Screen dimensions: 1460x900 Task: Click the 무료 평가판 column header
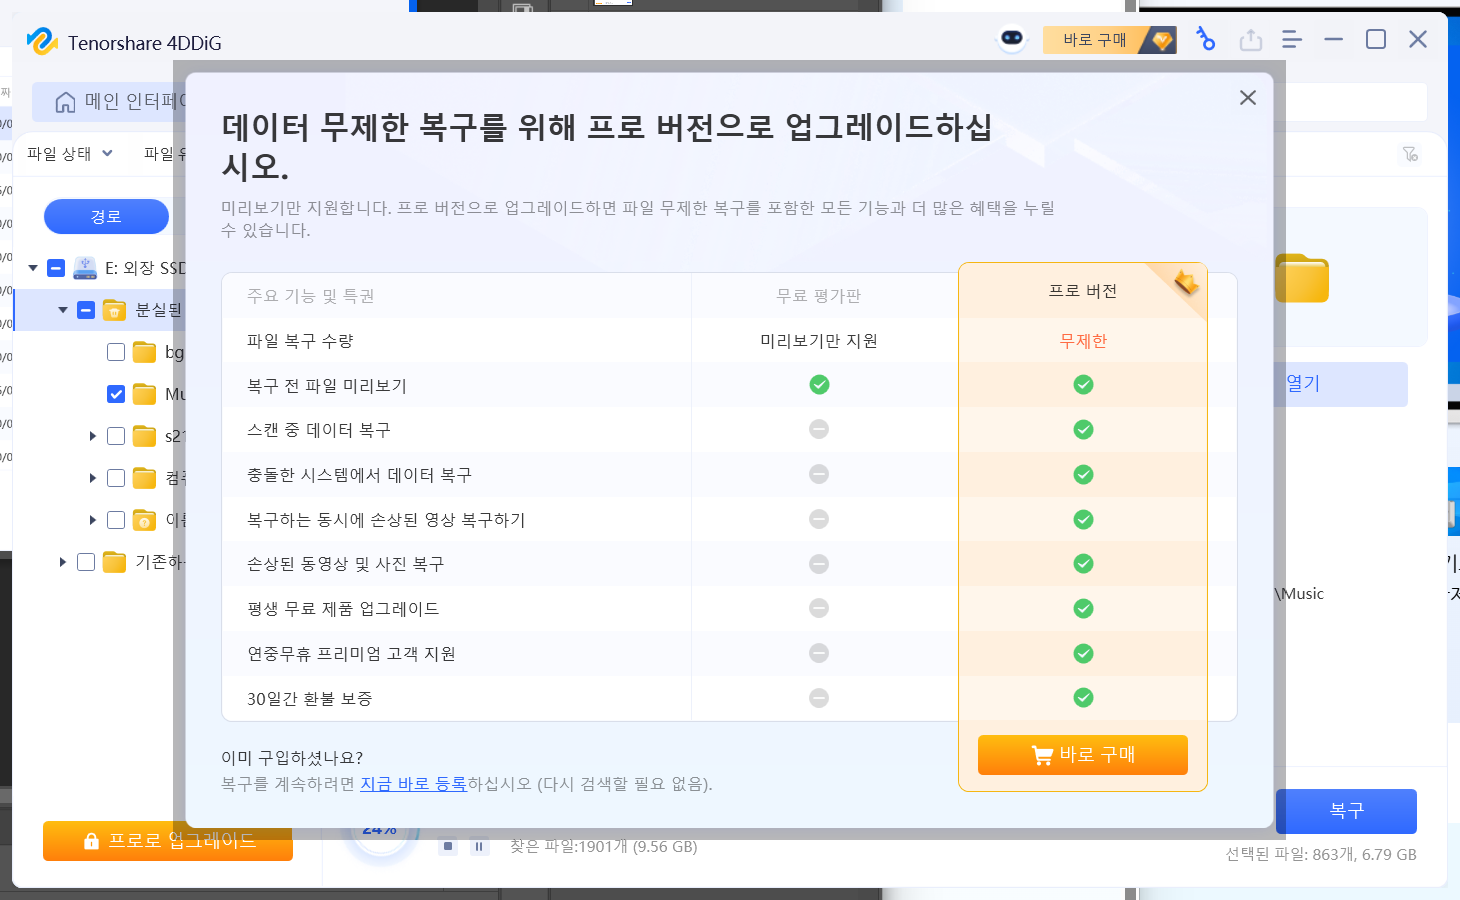(x=819, y=296)
